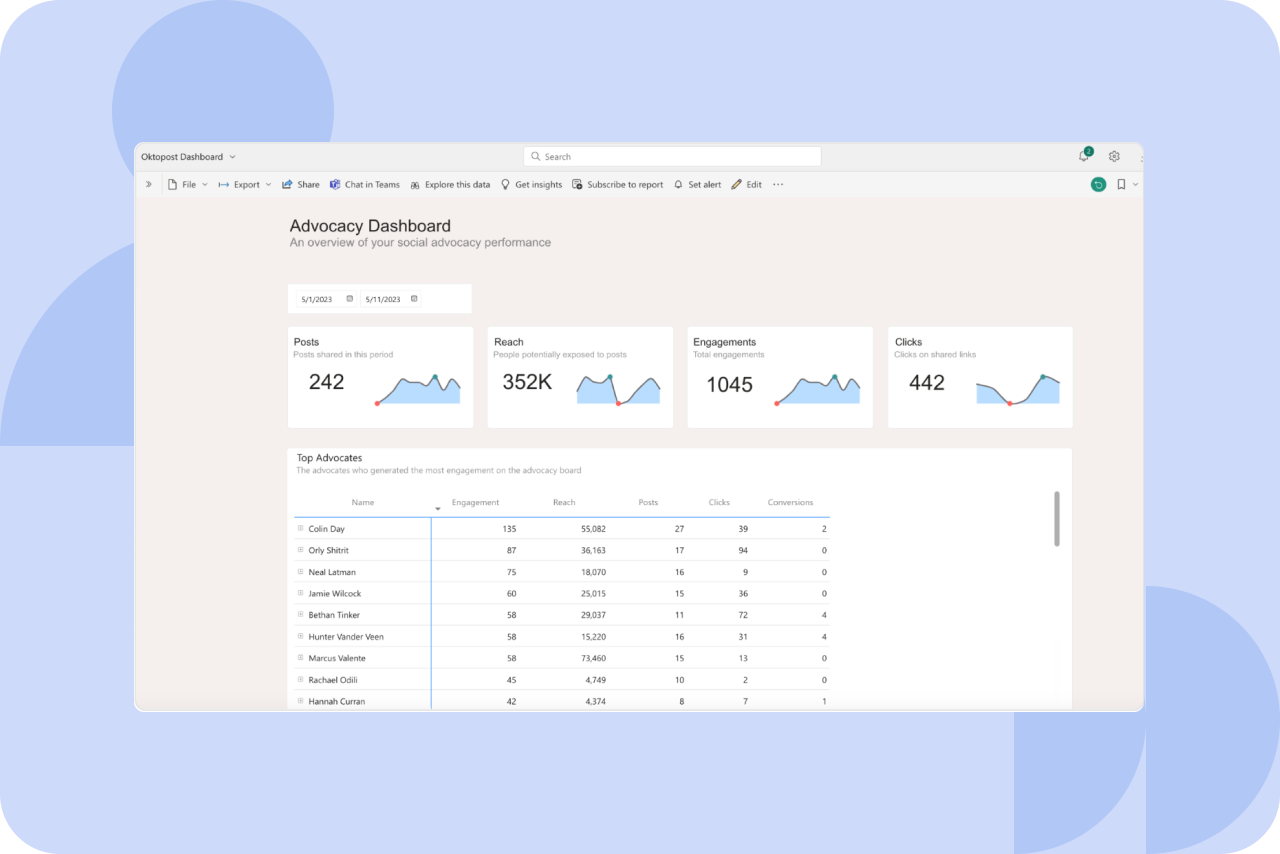Viewport: 1280px width, 854px height.
Task: Open the File menu
Action: [187, 185]
